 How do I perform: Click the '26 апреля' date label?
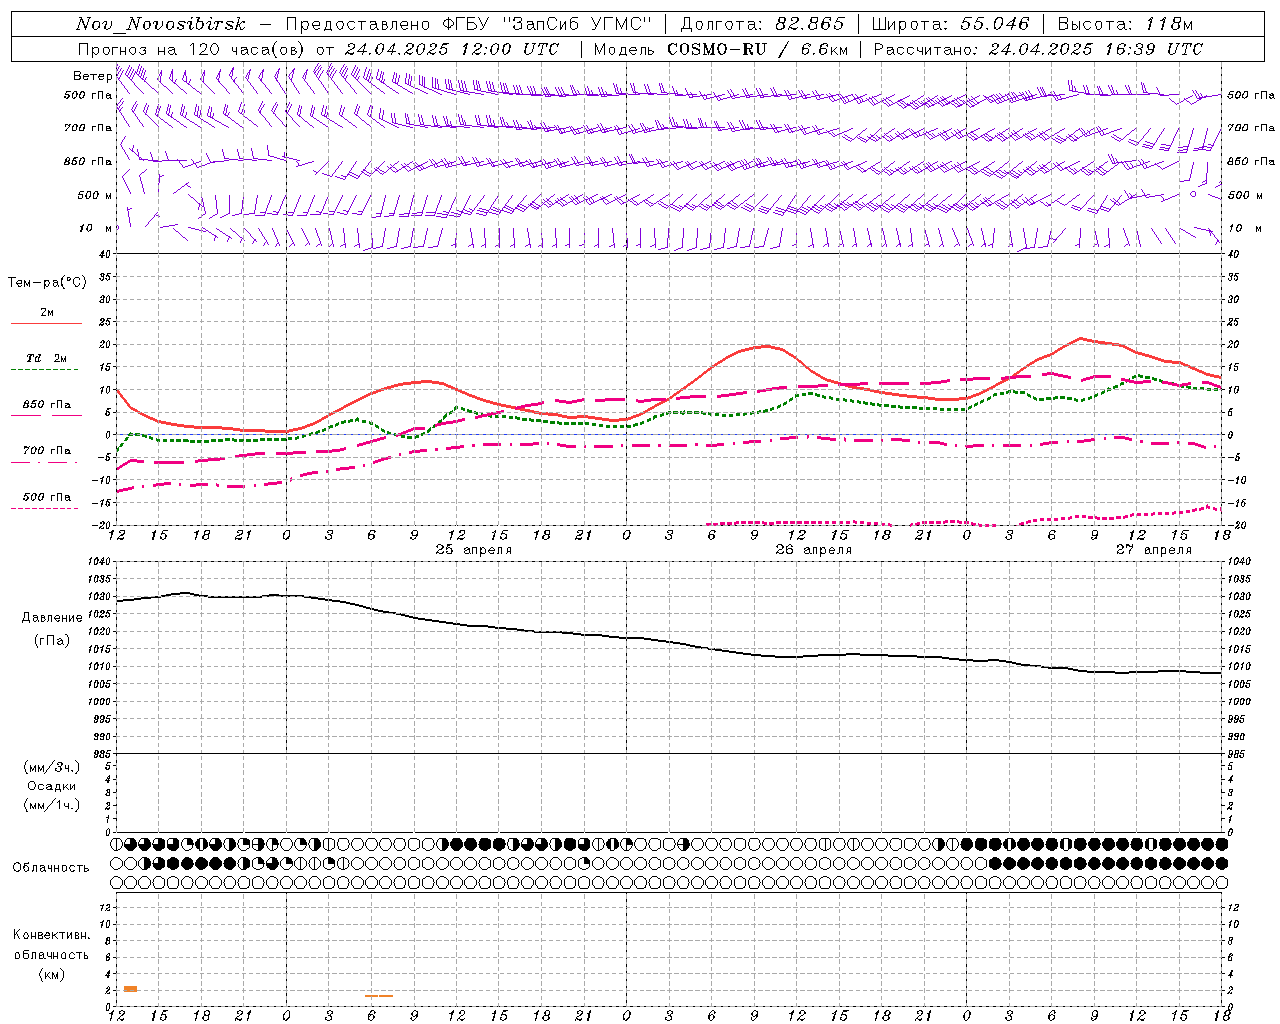click(x=813, y=550)
